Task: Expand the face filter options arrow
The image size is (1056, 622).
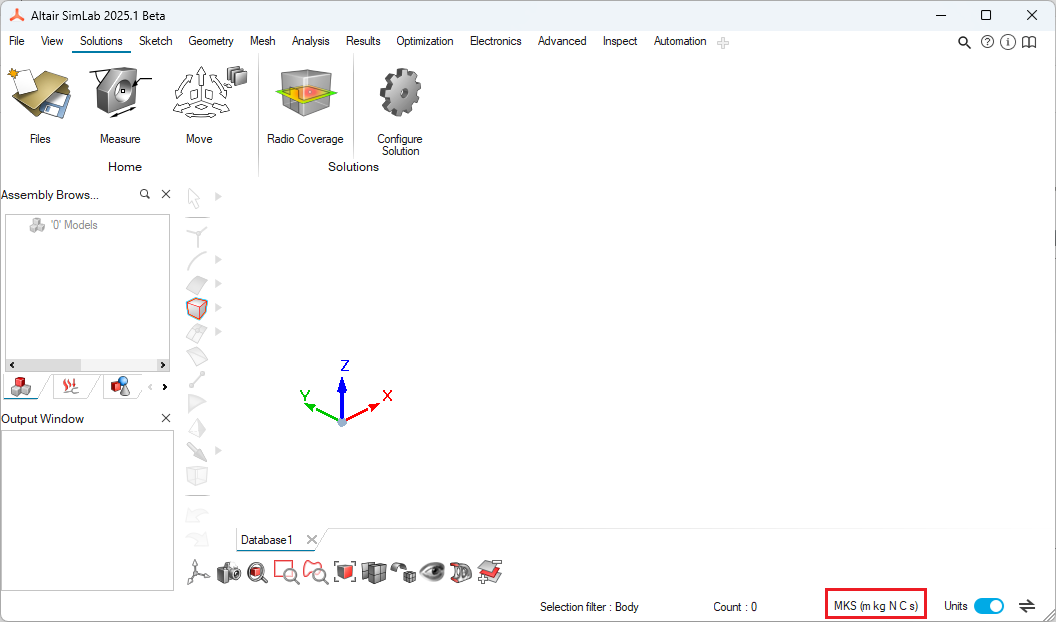Action: [x=218, y=283]
